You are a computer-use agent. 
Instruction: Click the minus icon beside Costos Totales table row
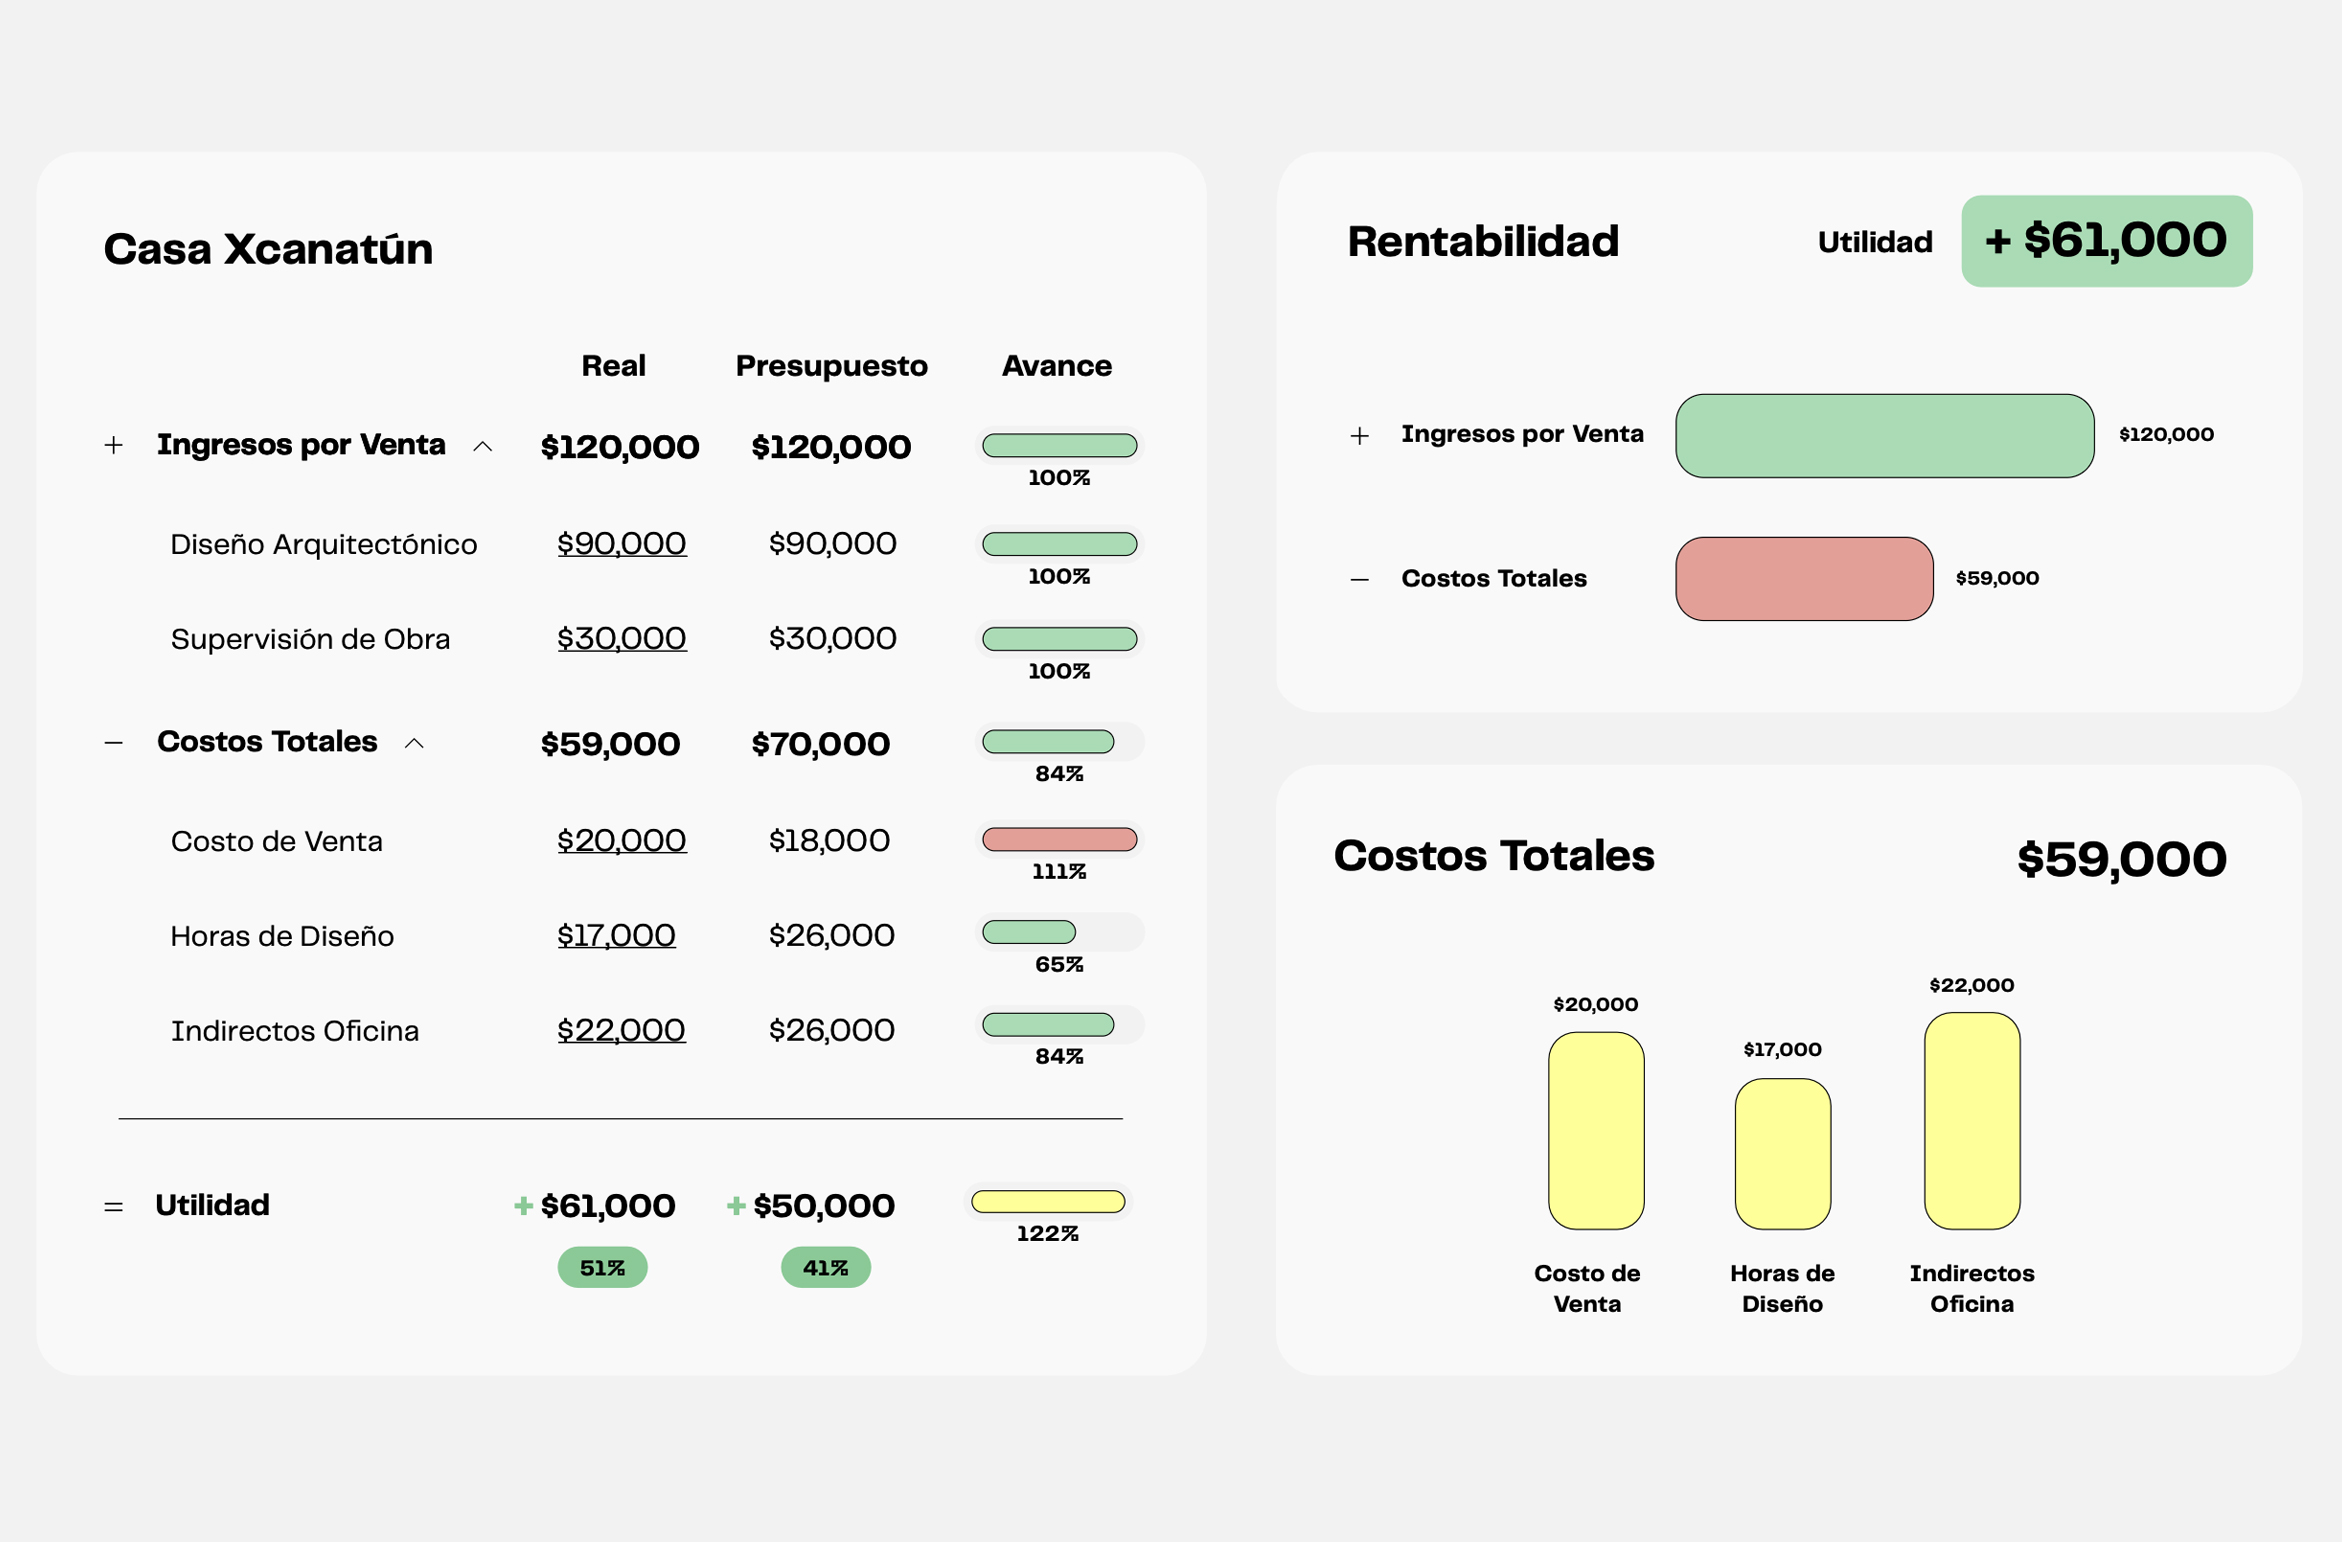114,743
